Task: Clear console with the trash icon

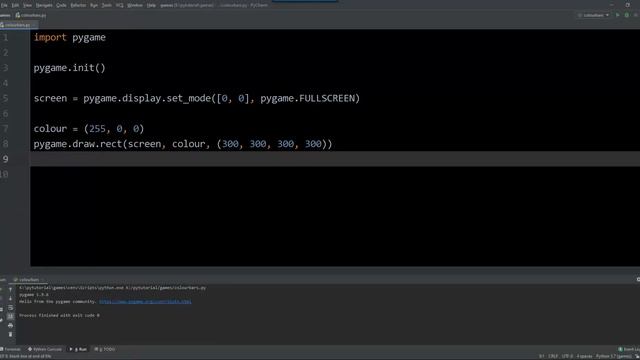Action: coord(11,334)
